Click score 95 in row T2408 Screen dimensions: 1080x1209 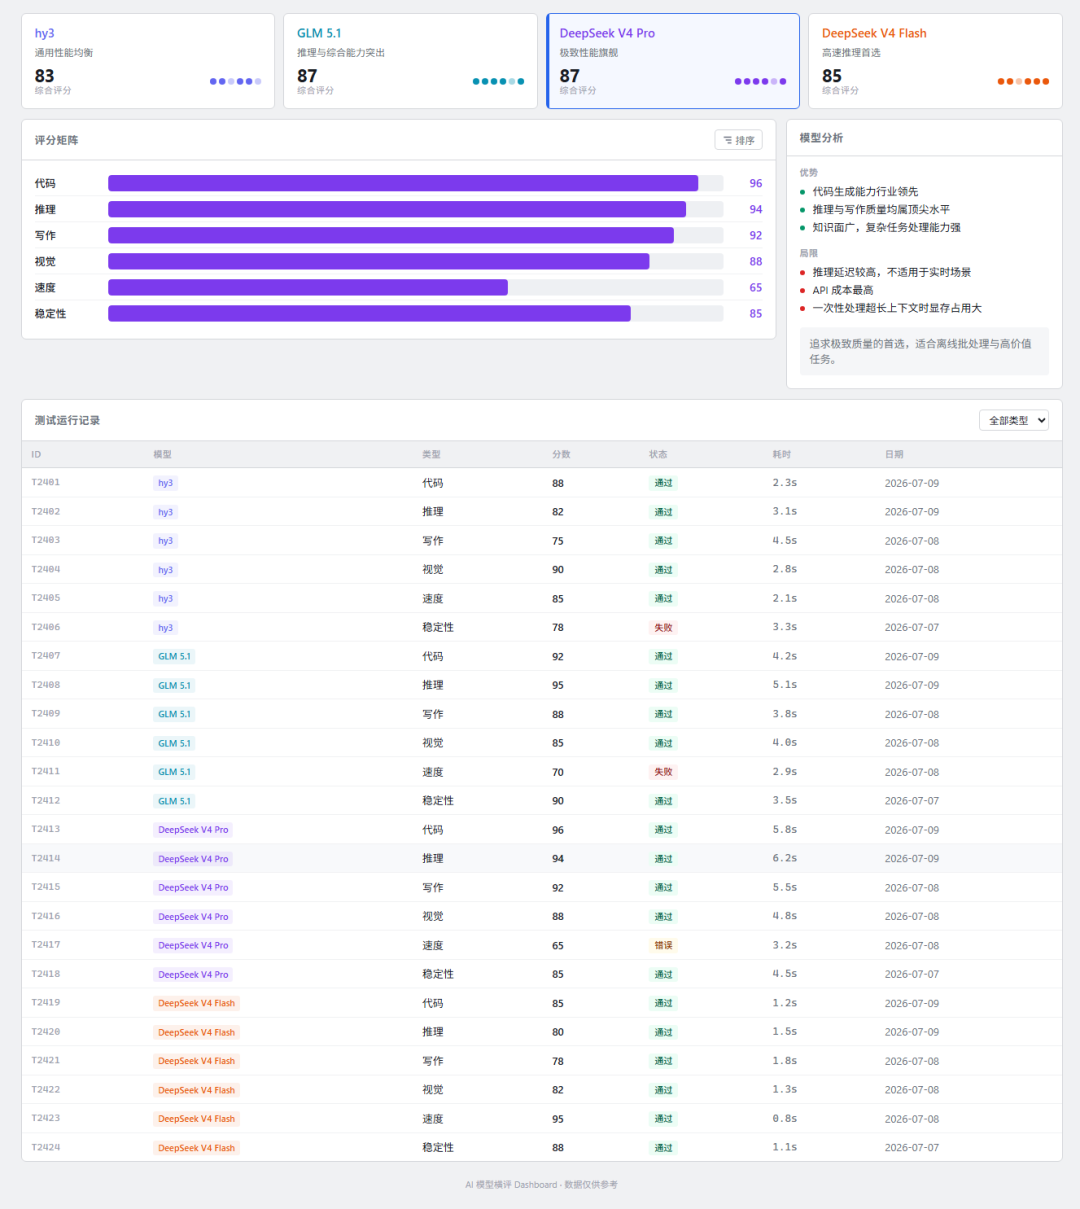(x=557, y=685)
